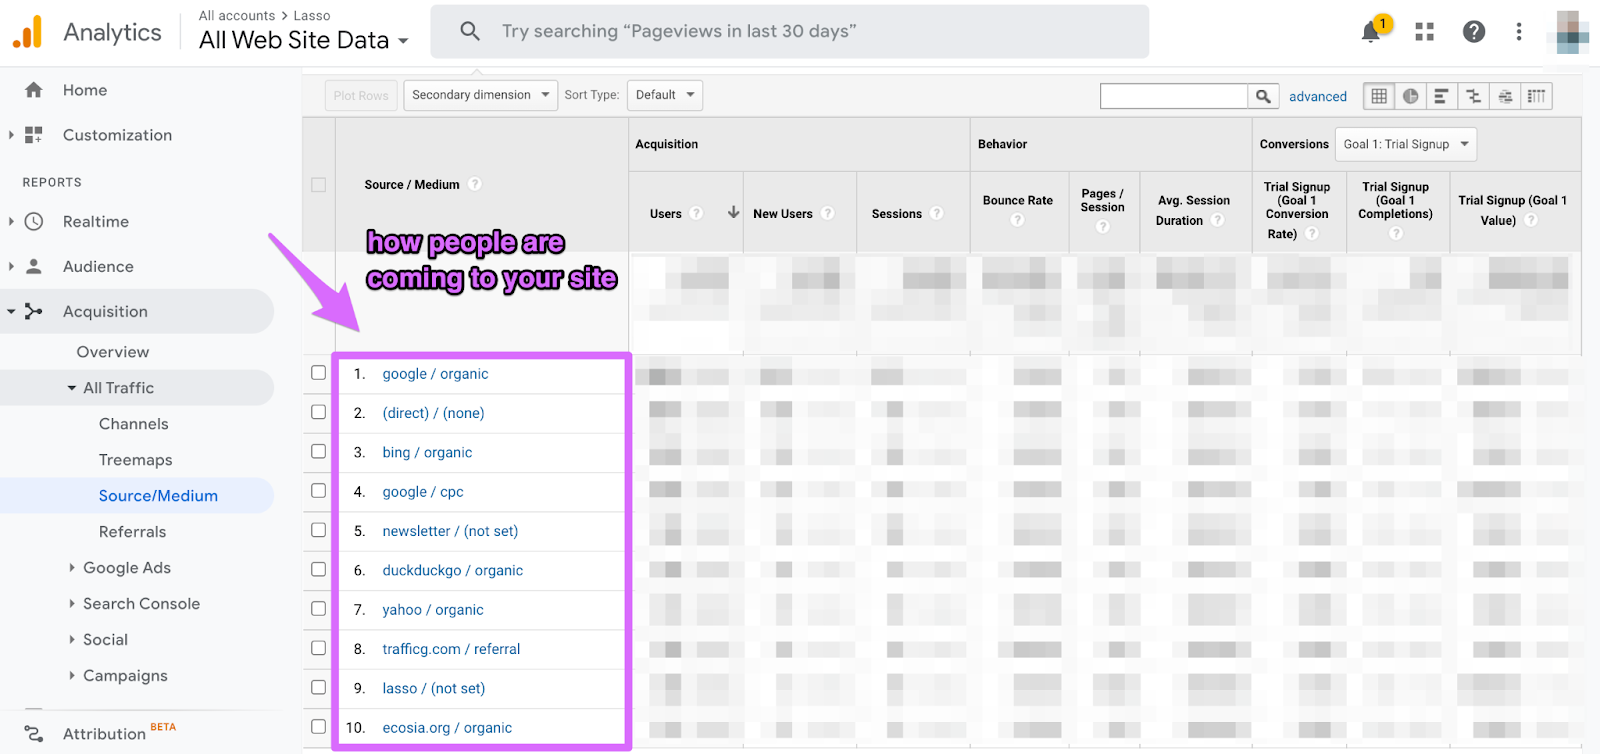Click the table search magnifier button
1600x754 pixels.
click(x=1263, y=96)
